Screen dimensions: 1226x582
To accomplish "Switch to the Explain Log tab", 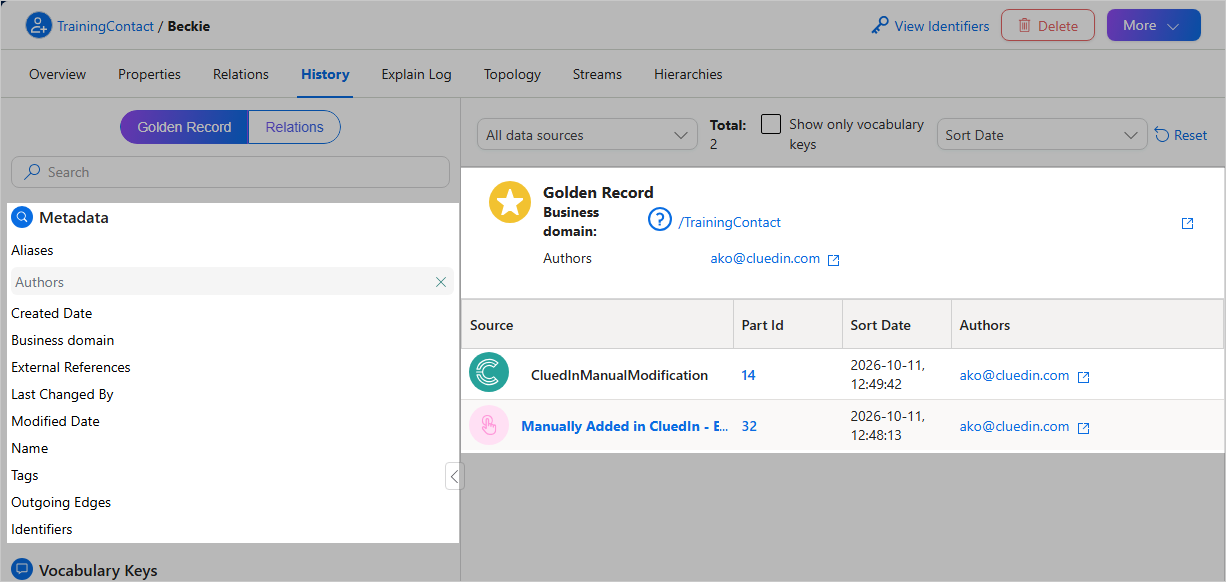I will click(x=416, y=74).
